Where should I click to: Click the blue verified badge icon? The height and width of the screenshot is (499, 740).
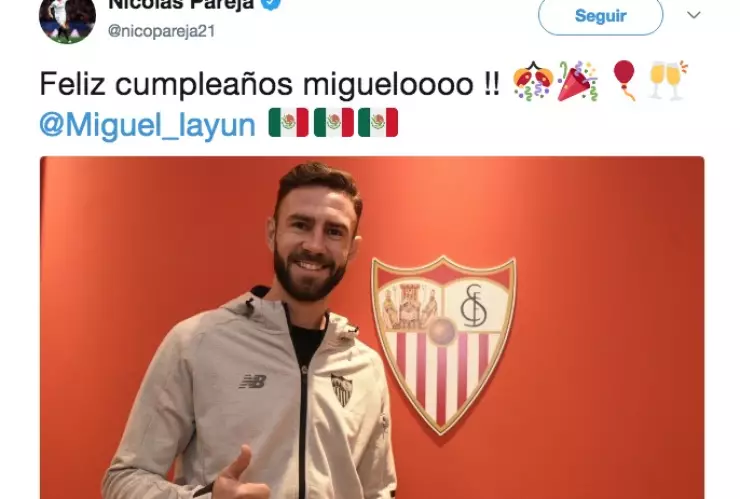[273, 4]
